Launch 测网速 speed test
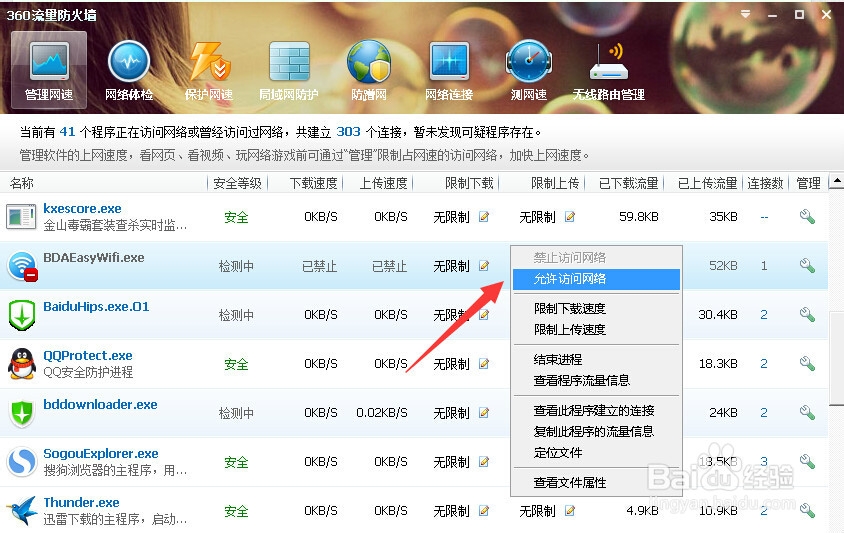The image size is (844, 533). [529, 70]
